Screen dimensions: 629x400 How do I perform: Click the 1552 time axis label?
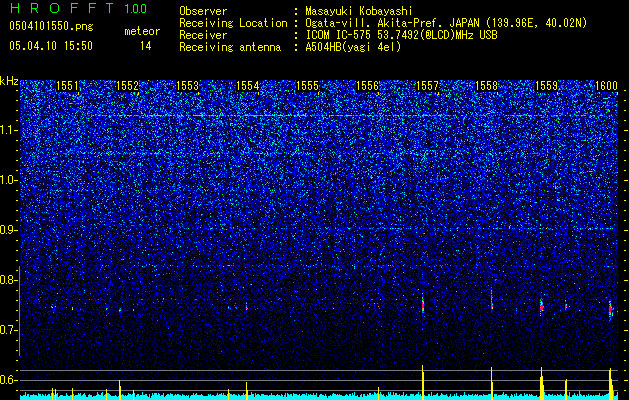click(127, 85)
